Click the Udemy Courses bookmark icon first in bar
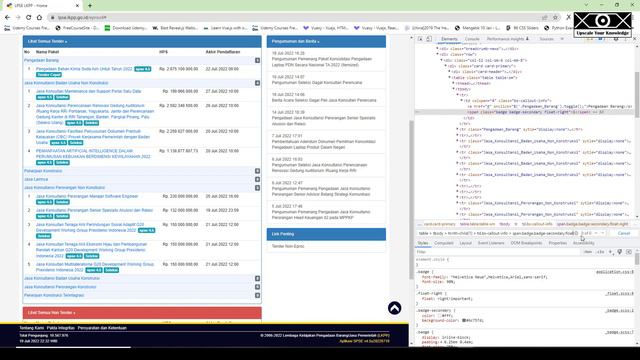This screenshot has width=640, height=360. coord(7,28)
